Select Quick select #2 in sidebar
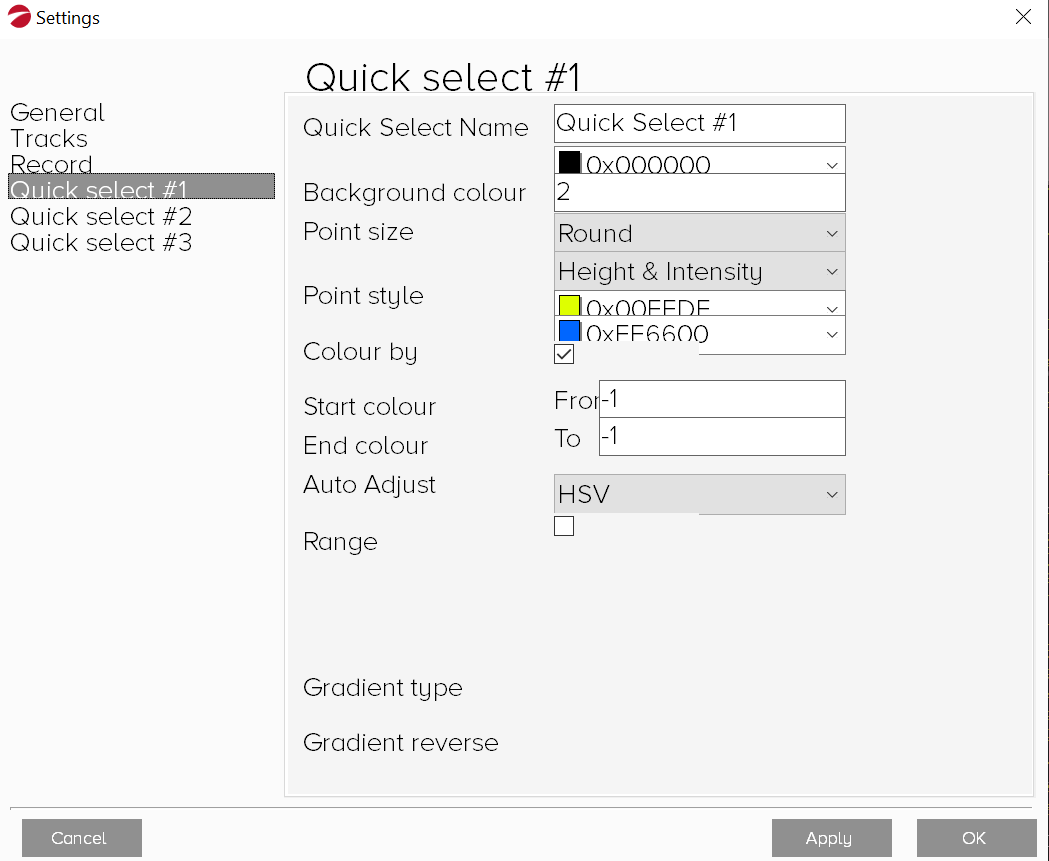Image resolution: width=1049 pixels, height=861 pixels. [101, 217]
